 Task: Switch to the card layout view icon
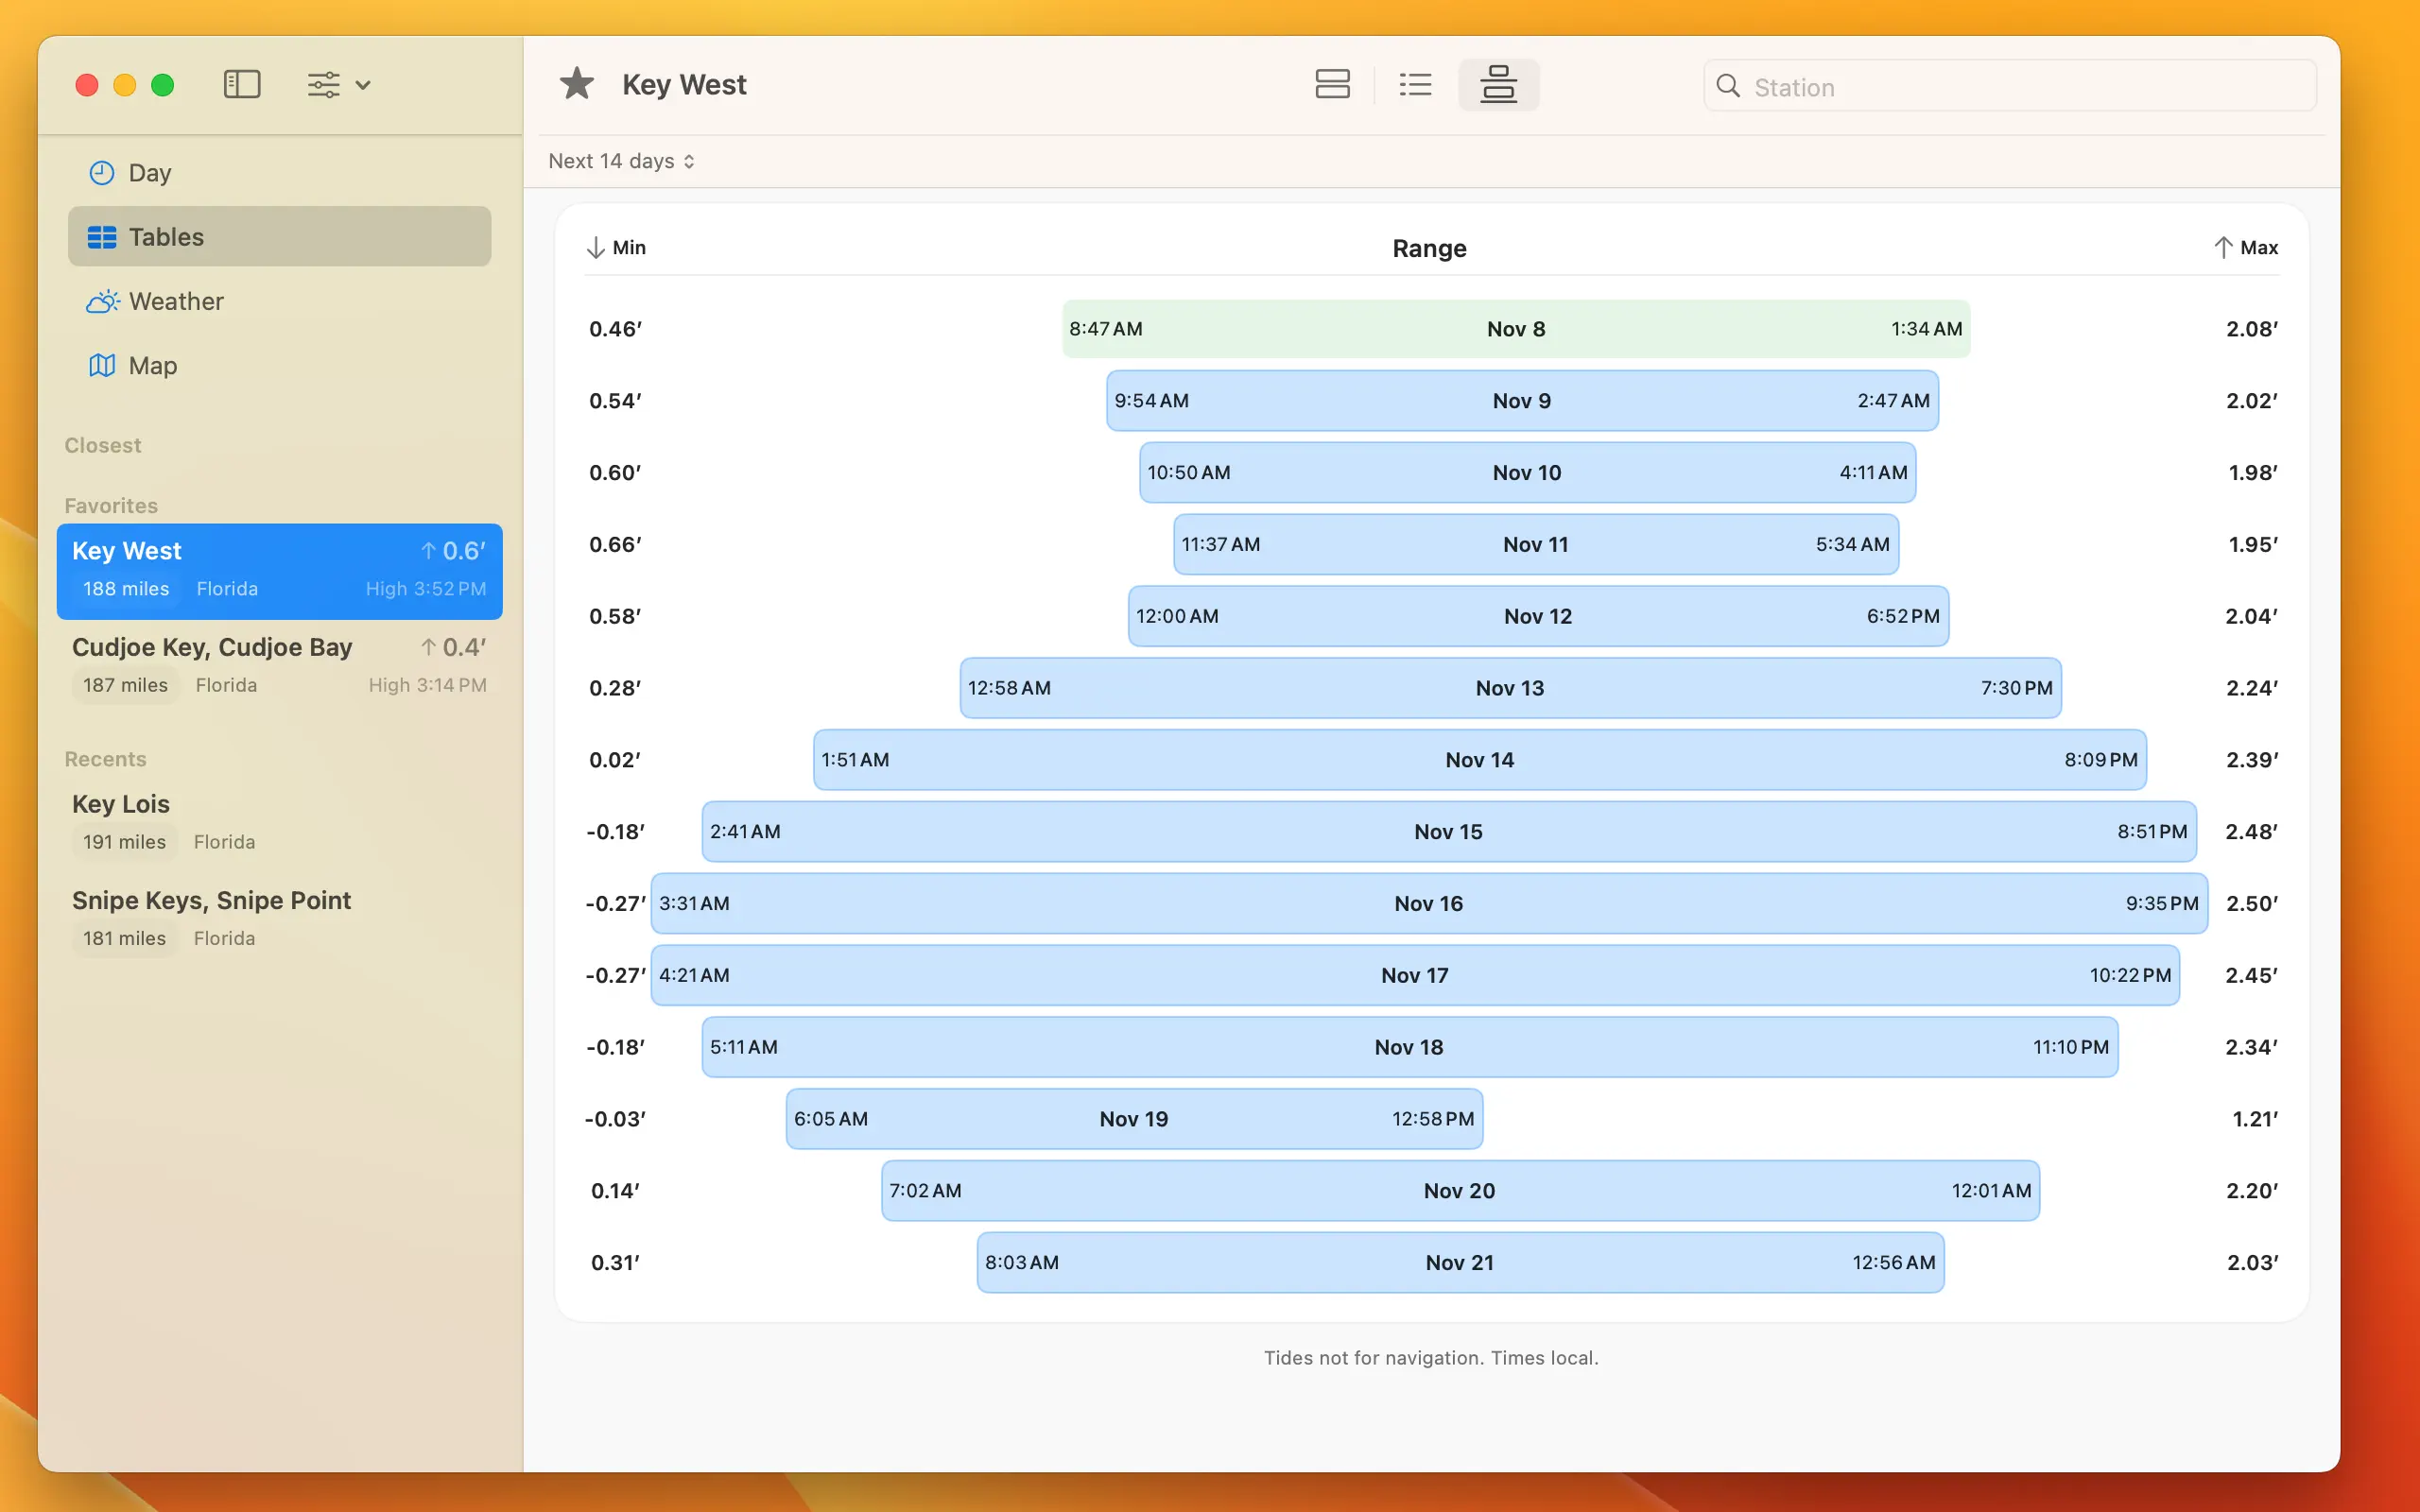tap(1332, 85)
